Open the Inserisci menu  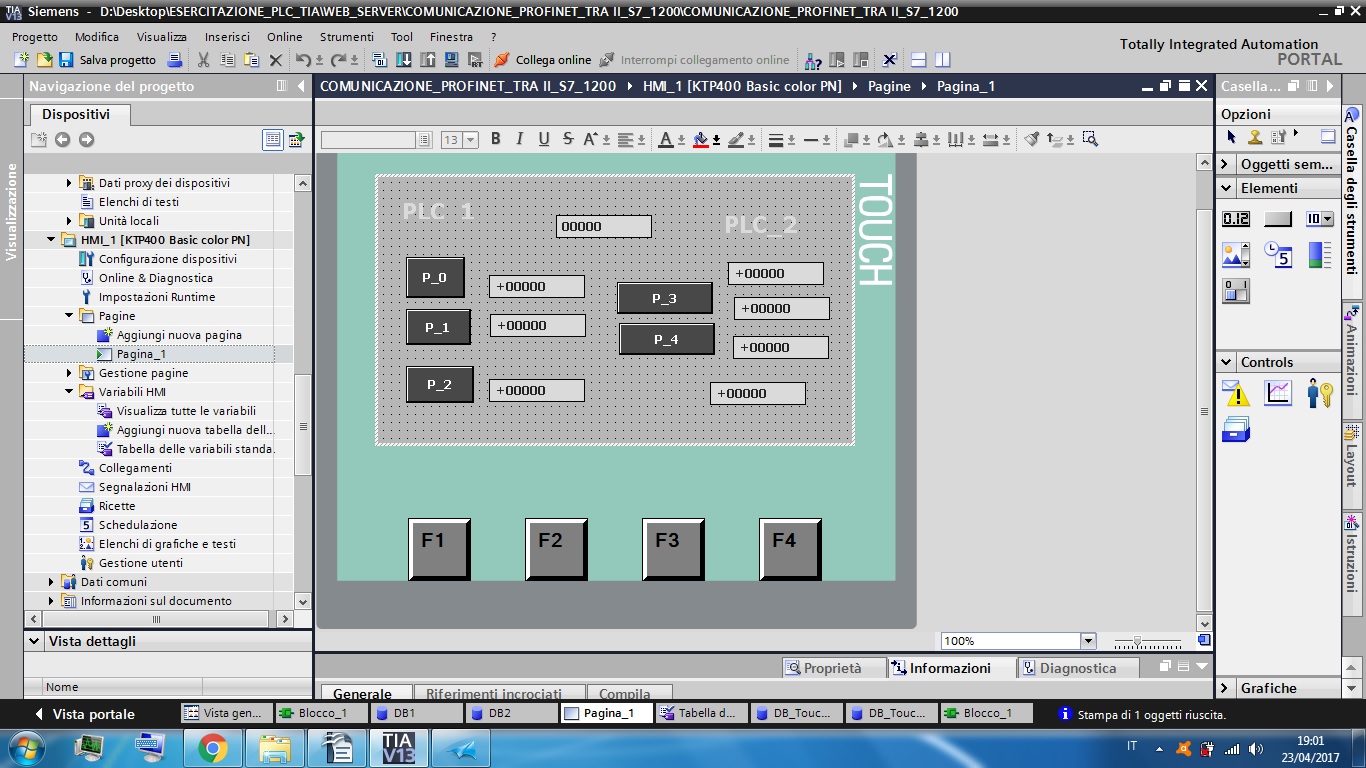tap(227, 37)
